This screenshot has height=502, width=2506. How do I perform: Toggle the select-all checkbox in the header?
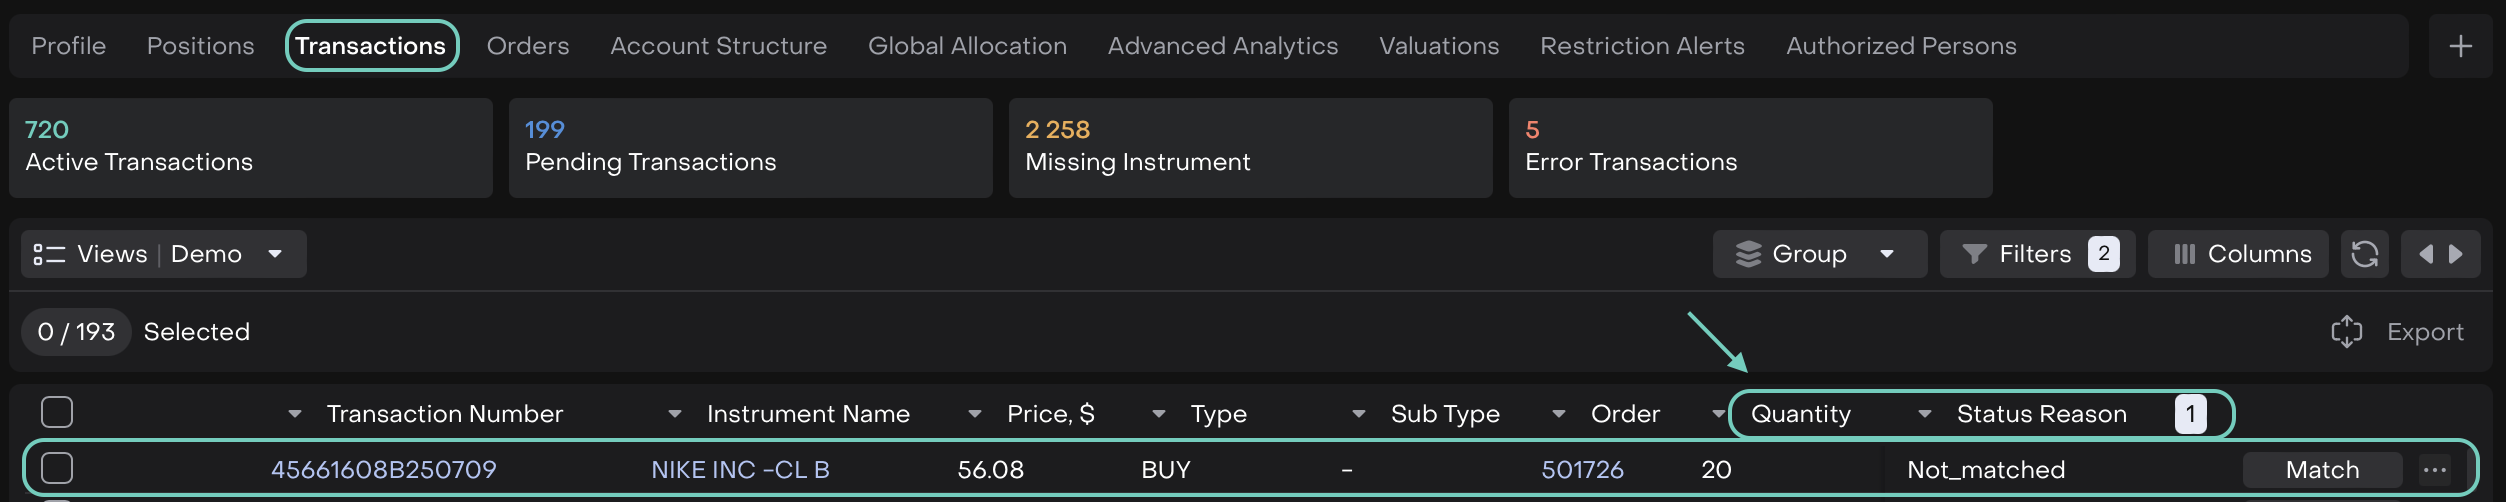pos(57,412)
